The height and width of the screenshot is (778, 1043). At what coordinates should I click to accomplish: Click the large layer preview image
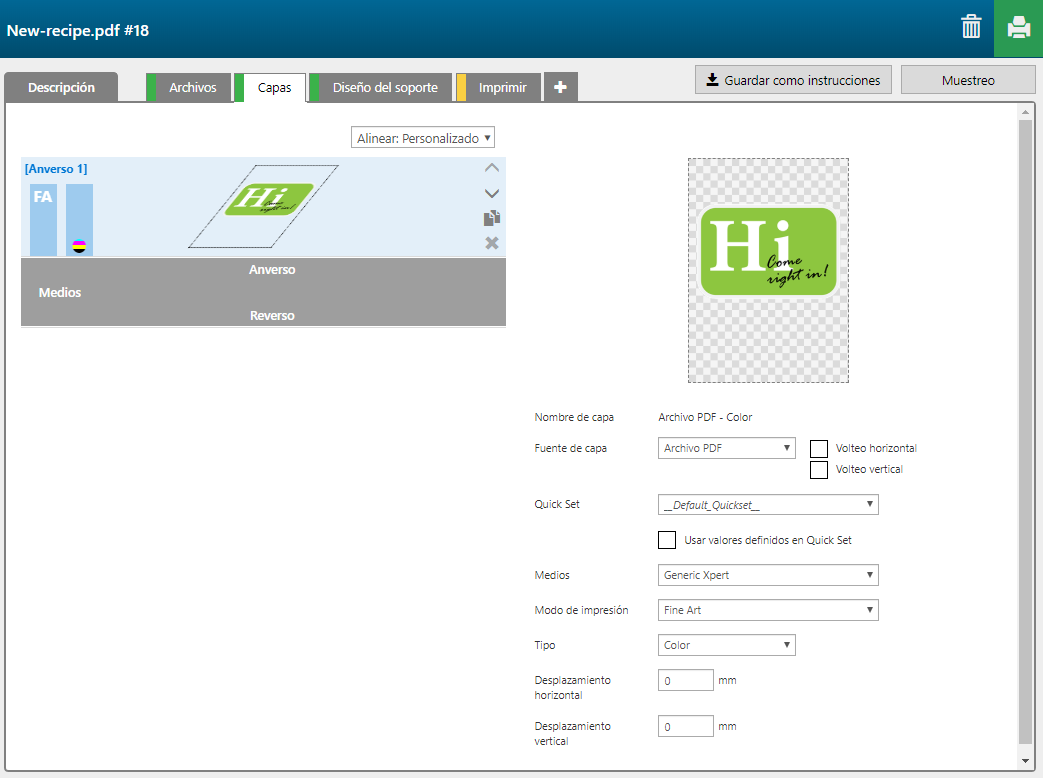tap(768, 271)
